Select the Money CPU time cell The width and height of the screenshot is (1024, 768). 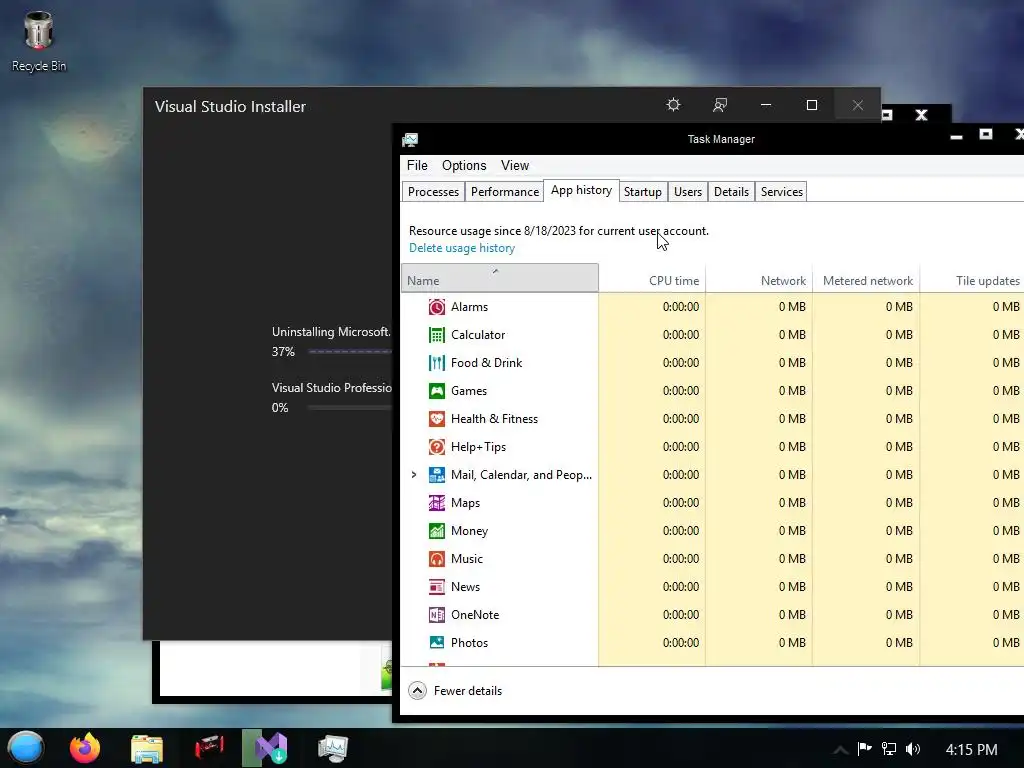pos(652,531)
